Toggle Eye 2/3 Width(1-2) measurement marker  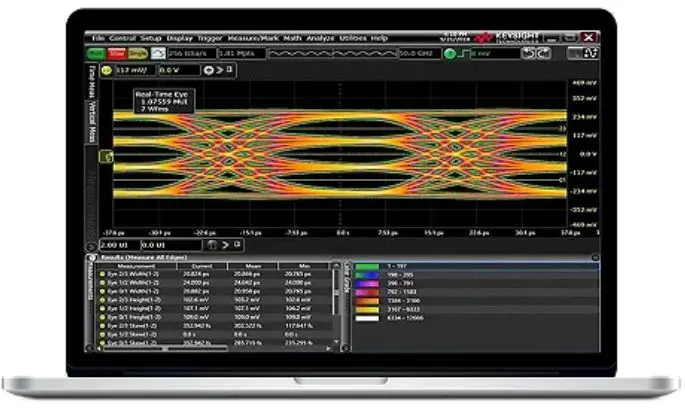[102, 274]
